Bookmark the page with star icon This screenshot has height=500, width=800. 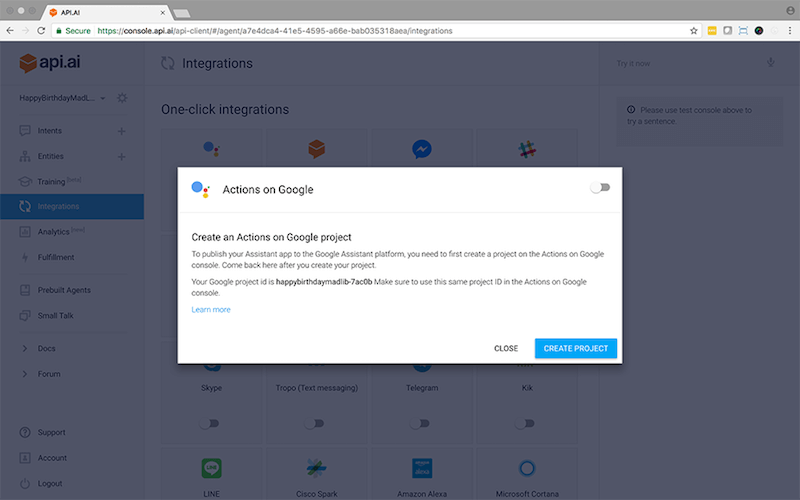tap(693, 31)
